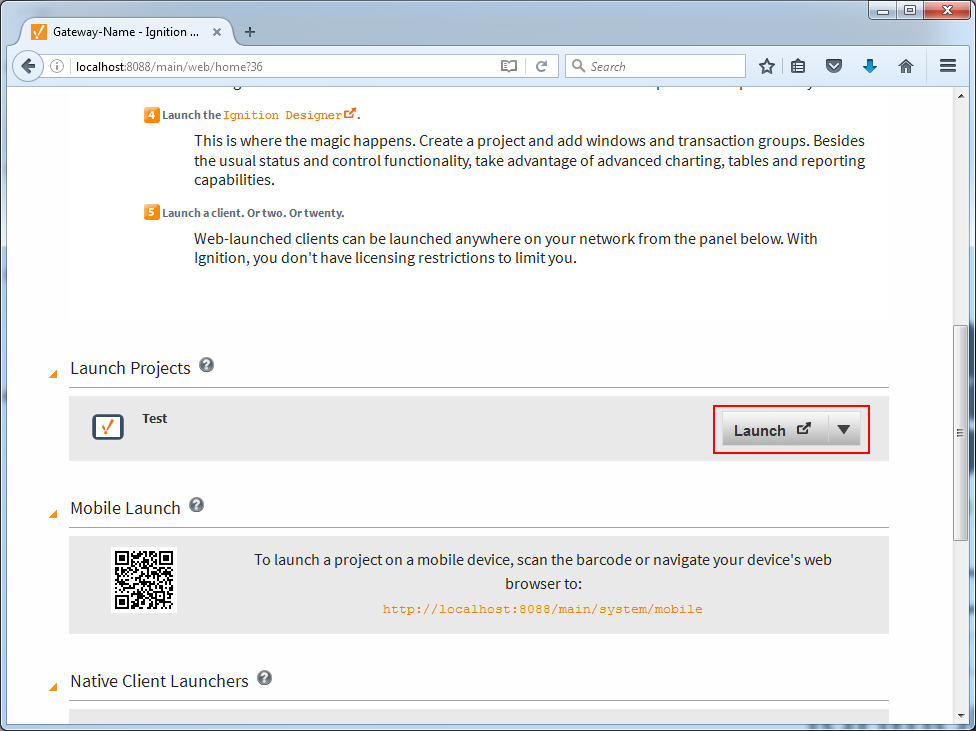Reload the page using the refresh icon
Viewport: 976px width, 731px height.
click(x=542, y=66)
